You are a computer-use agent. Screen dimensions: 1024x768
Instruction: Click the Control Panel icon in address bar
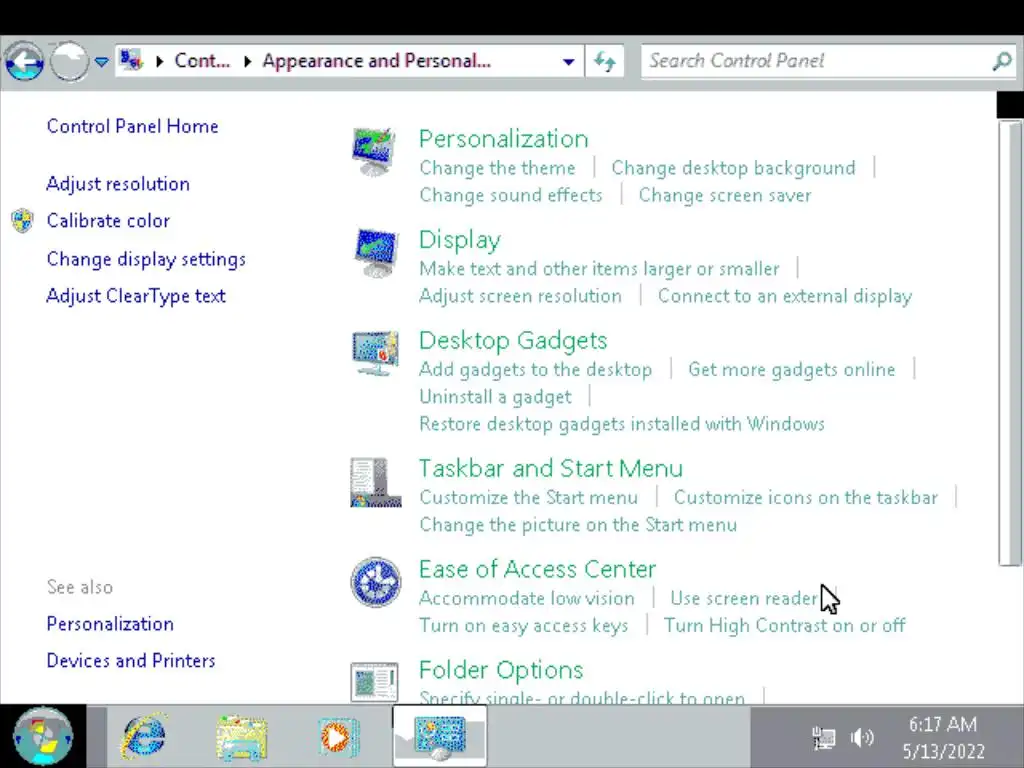pos(131,61)
